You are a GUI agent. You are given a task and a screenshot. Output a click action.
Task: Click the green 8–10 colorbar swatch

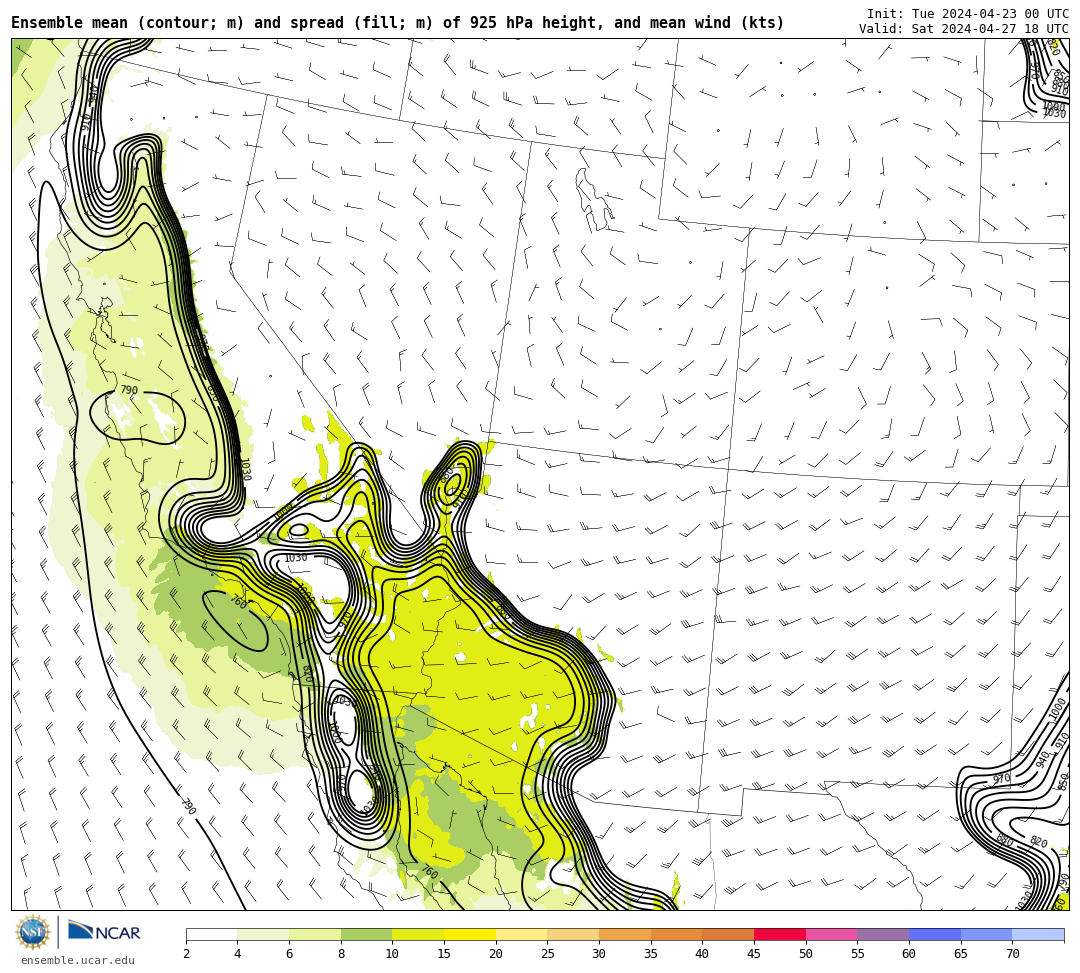366,934
